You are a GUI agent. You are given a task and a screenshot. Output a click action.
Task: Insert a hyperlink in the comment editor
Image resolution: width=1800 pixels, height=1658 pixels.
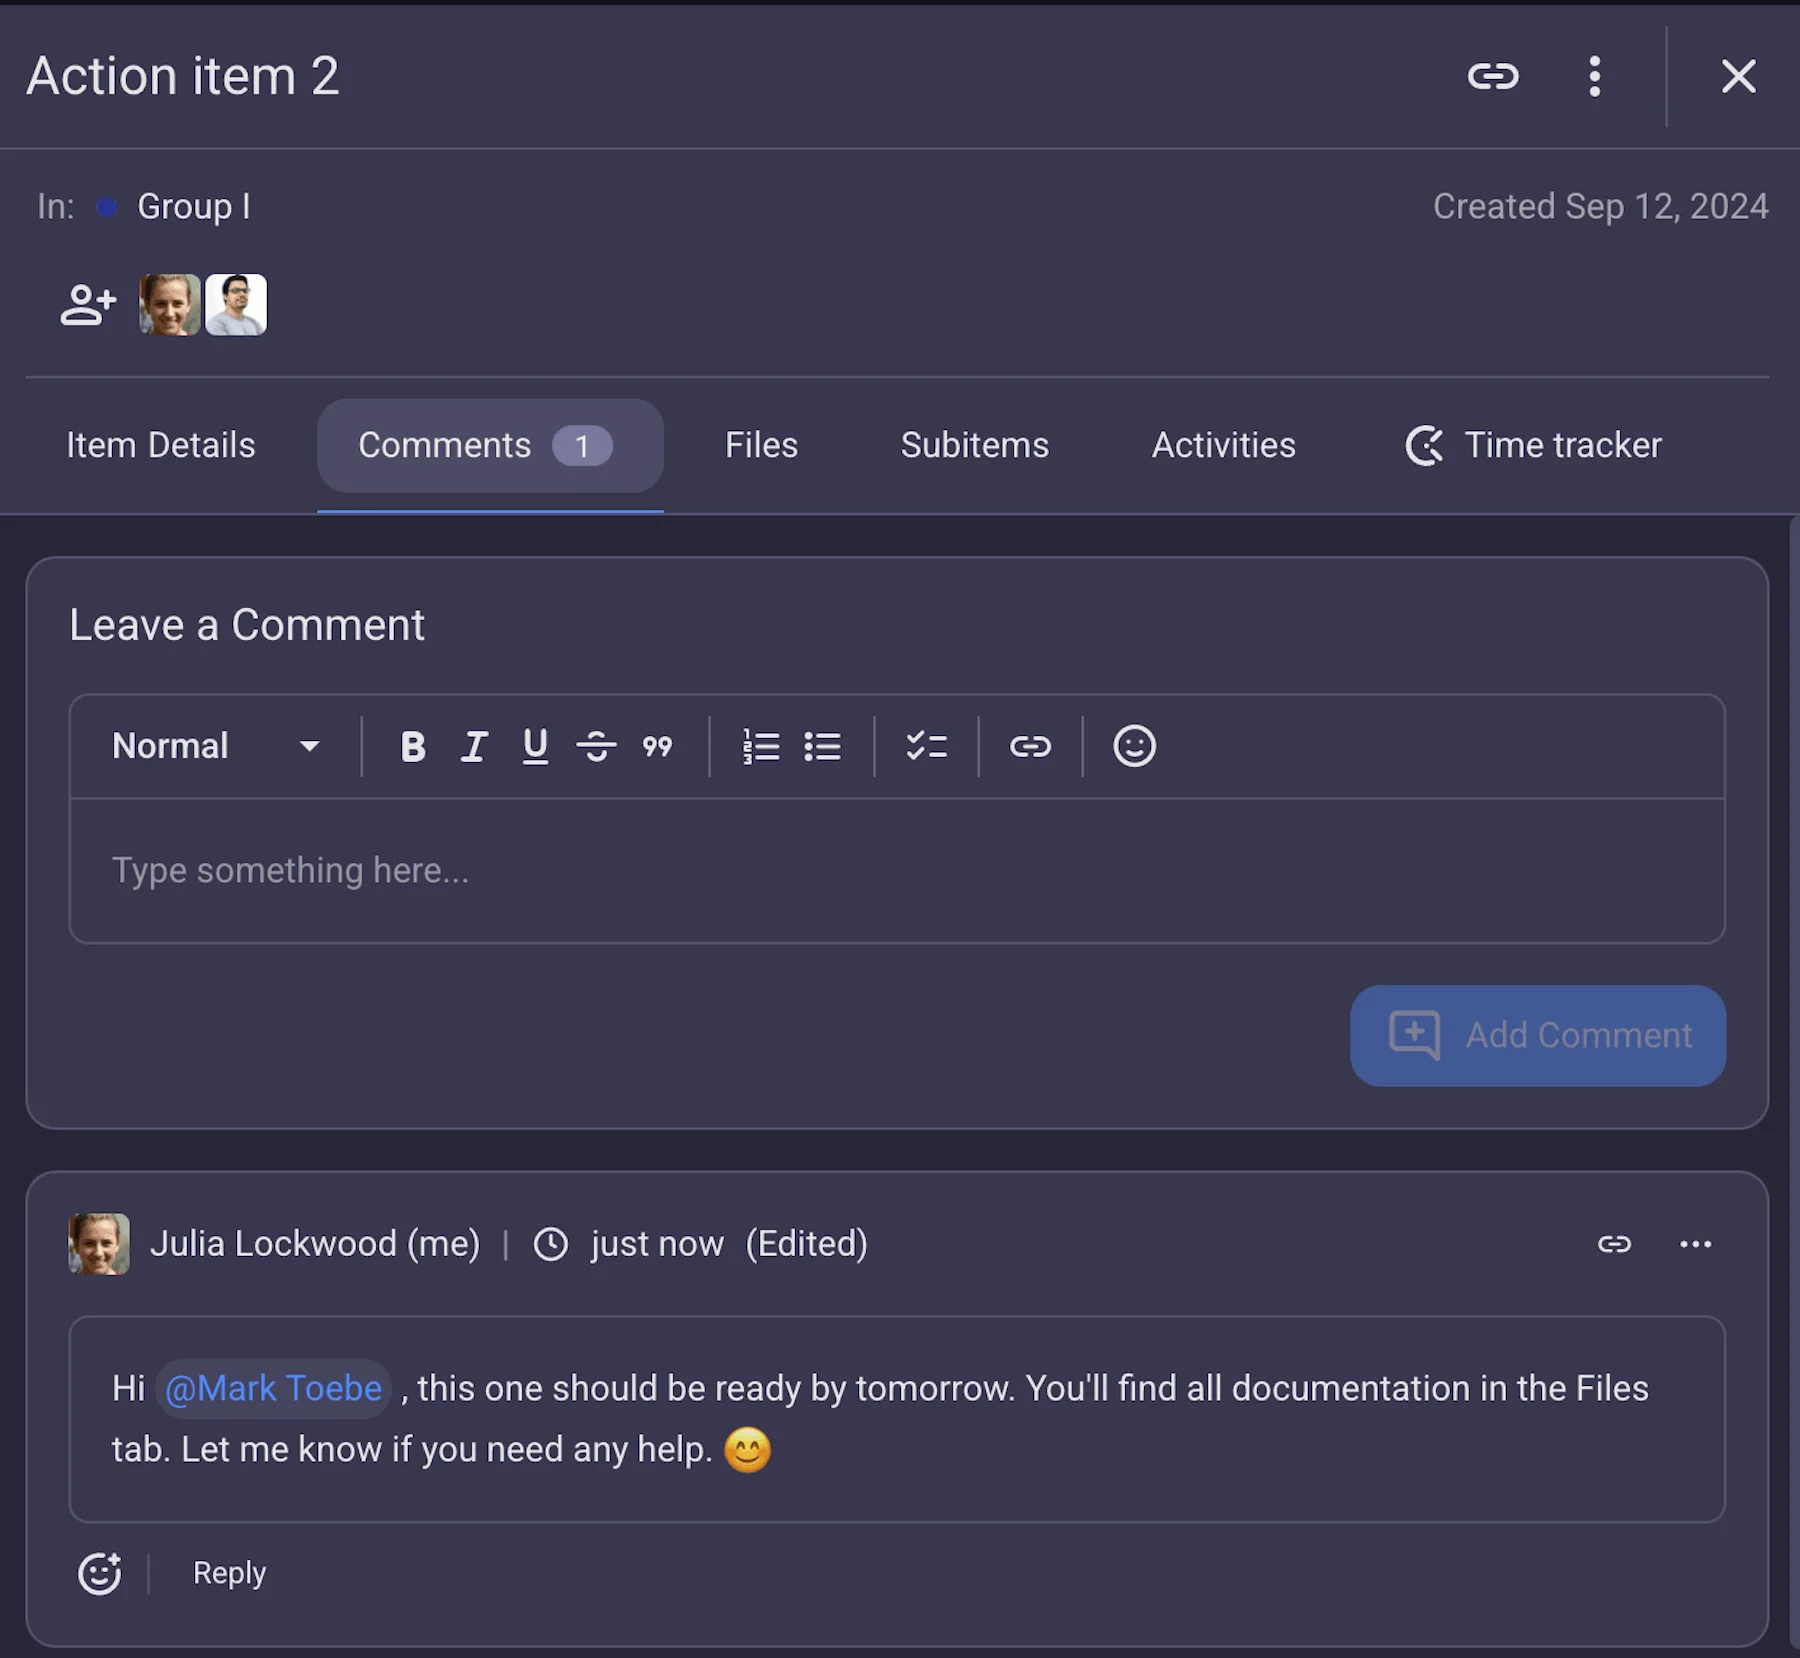pos(1030,746)
